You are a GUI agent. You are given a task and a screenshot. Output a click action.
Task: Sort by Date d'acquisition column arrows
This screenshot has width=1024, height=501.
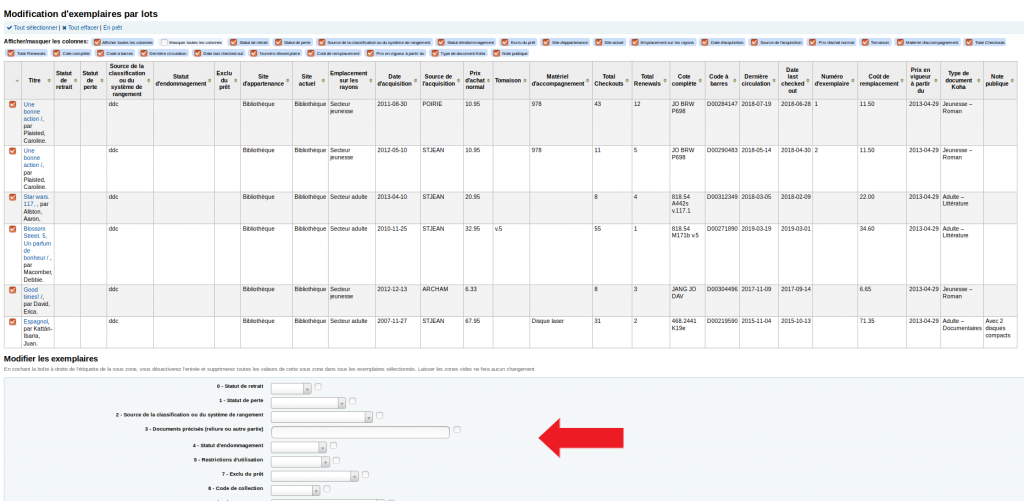click(416, 80)
